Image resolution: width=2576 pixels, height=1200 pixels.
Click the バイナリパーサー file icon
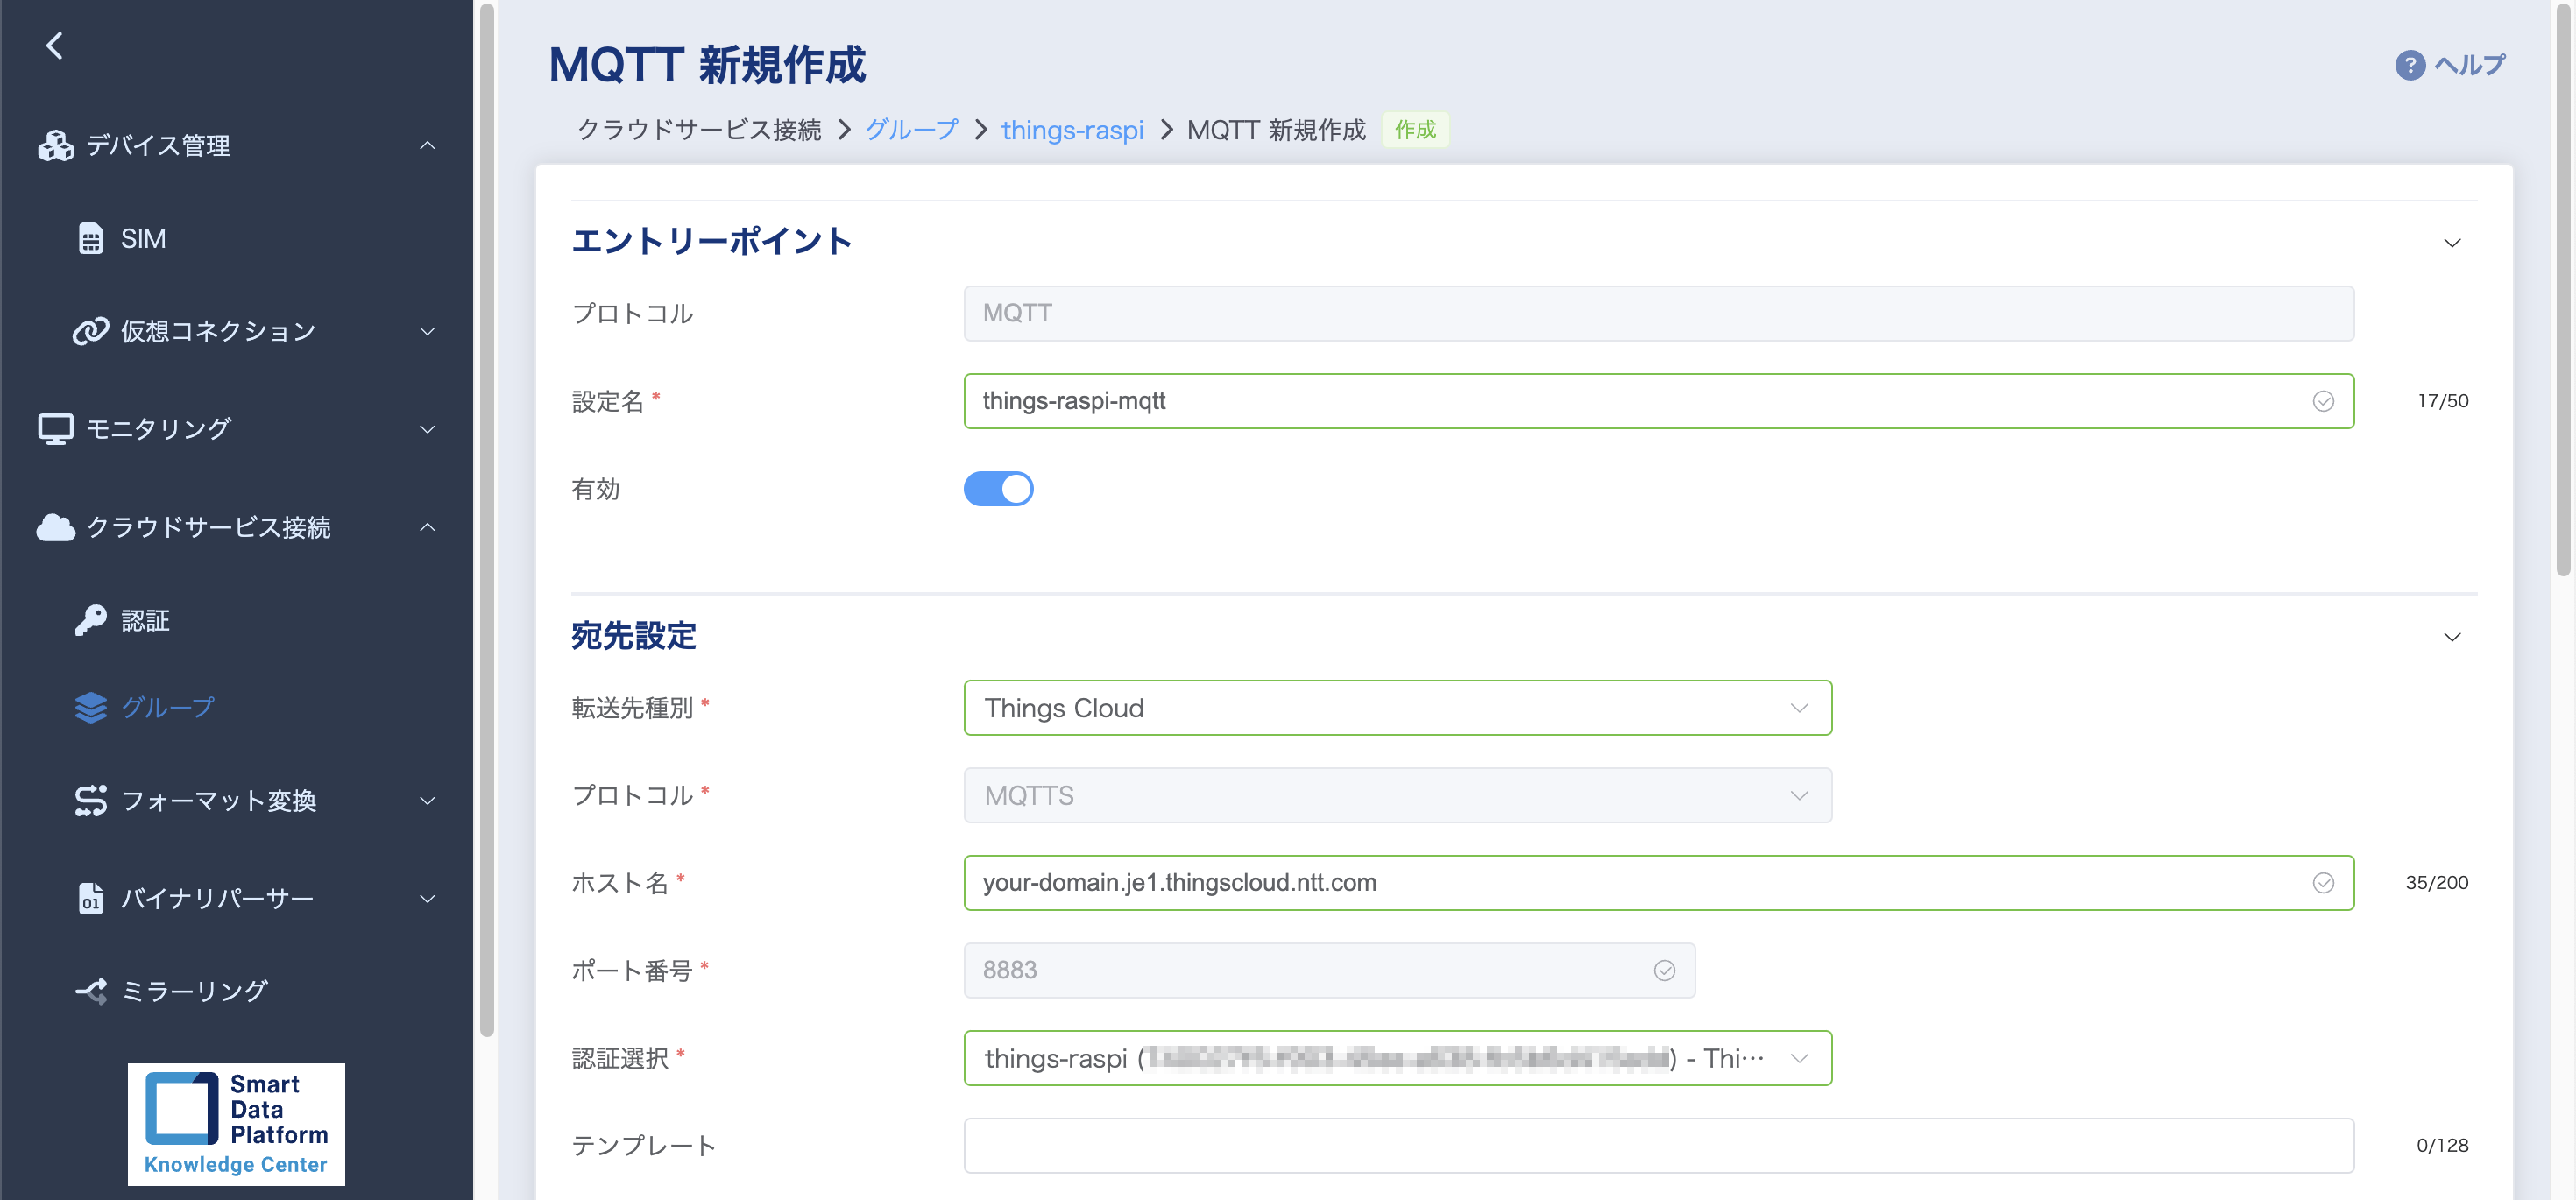[x=91, y=898]
